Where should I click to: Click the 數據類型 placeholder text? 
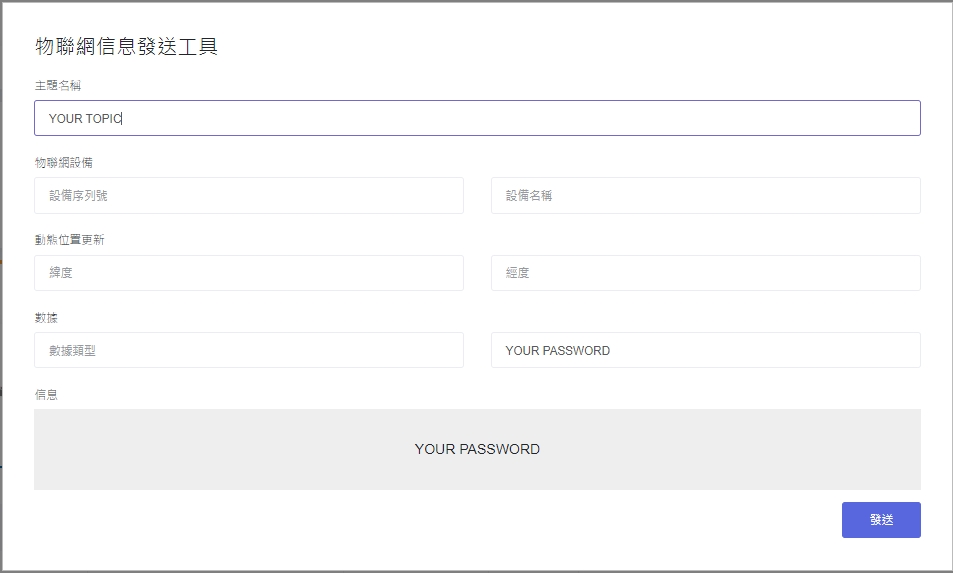(72, 351)
